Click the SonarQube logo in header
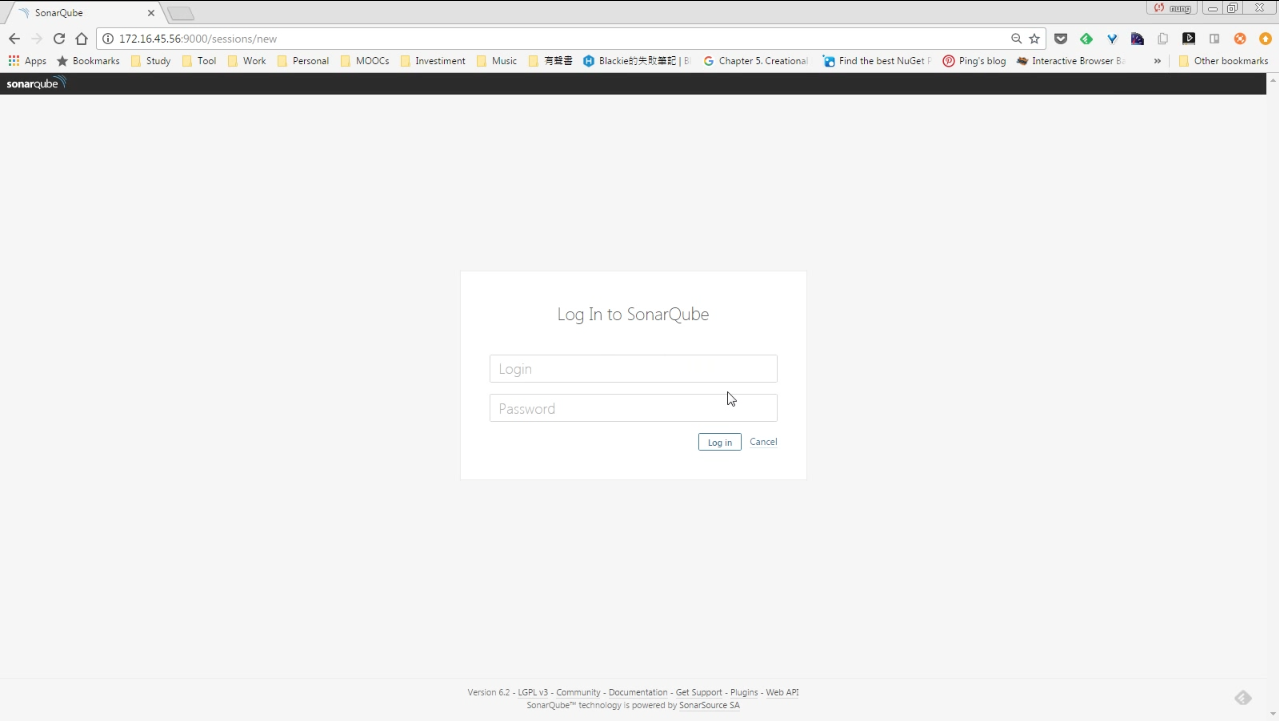Screen dimensions: 1279x721 pos(35,84)
